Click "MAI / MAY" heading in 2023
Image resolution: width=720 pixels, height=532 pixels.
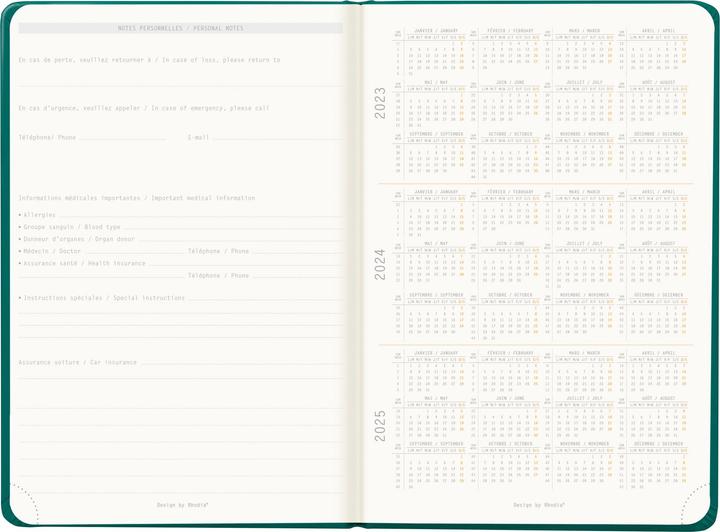pos(436,83)
